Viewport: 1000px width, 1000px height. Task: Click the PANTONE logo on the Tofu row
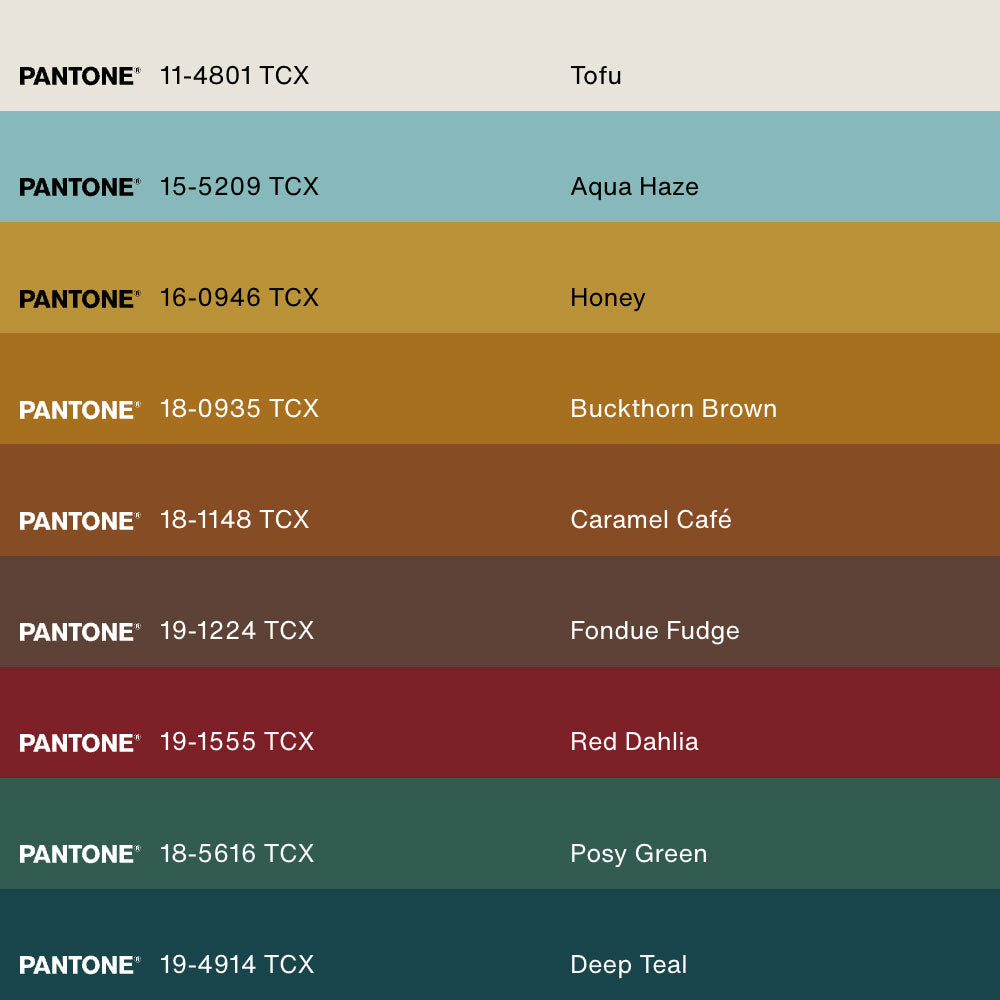coord(79,76)
